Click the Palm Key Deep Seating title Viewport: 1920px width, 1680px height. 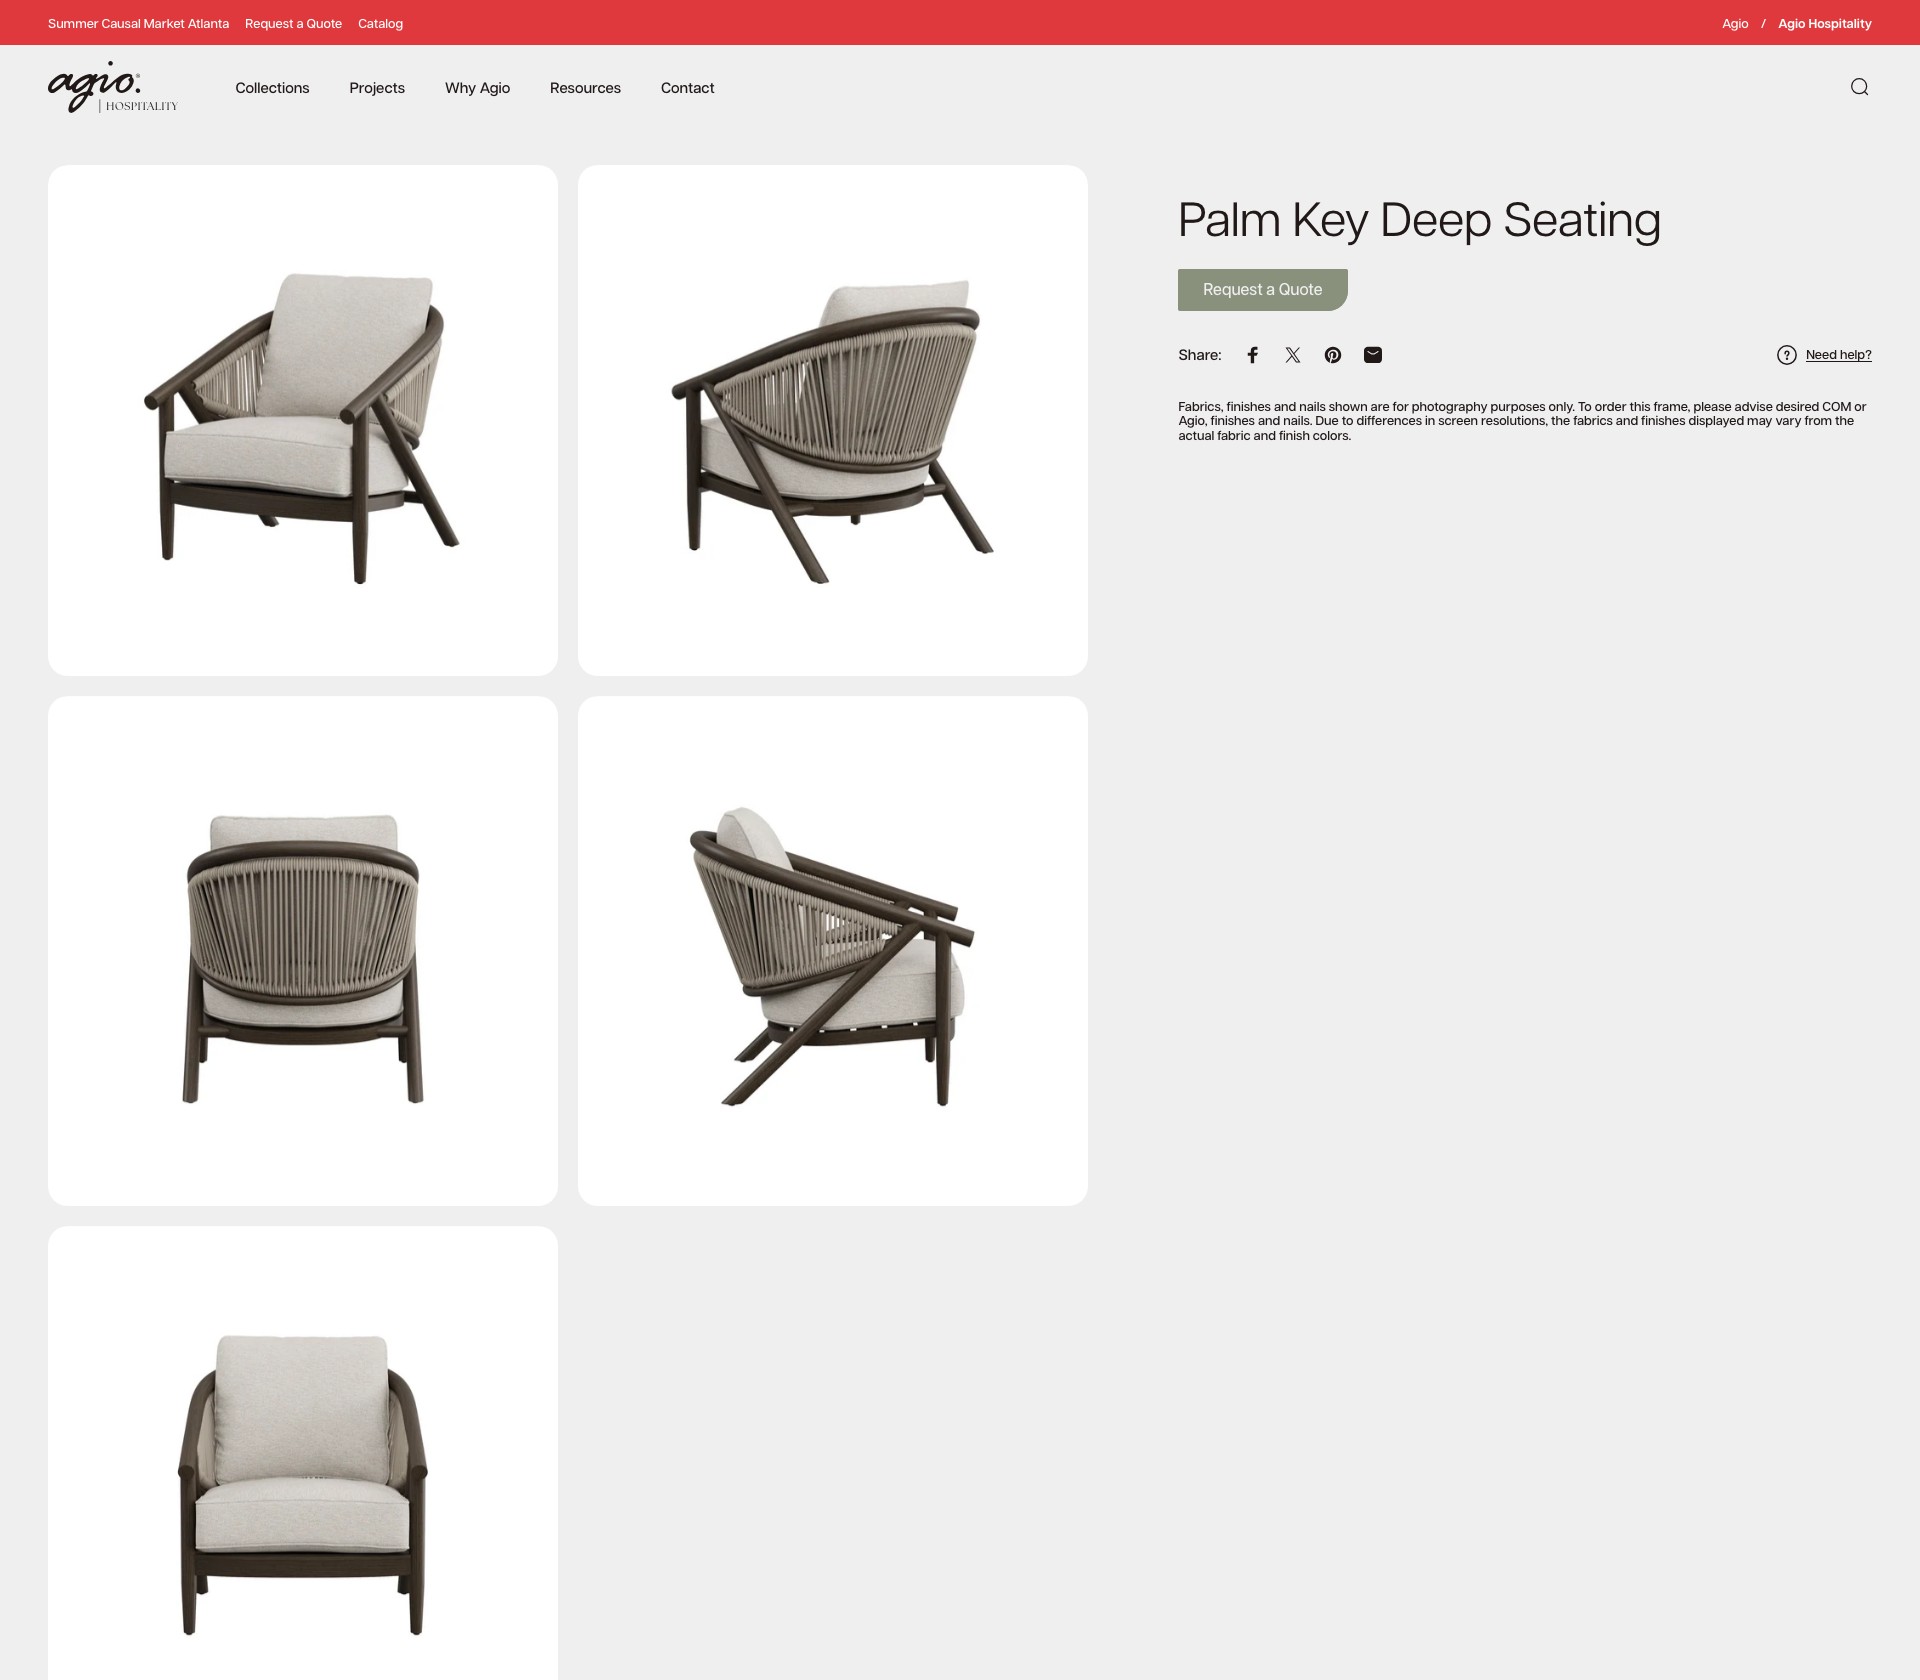click(1419, 220)
